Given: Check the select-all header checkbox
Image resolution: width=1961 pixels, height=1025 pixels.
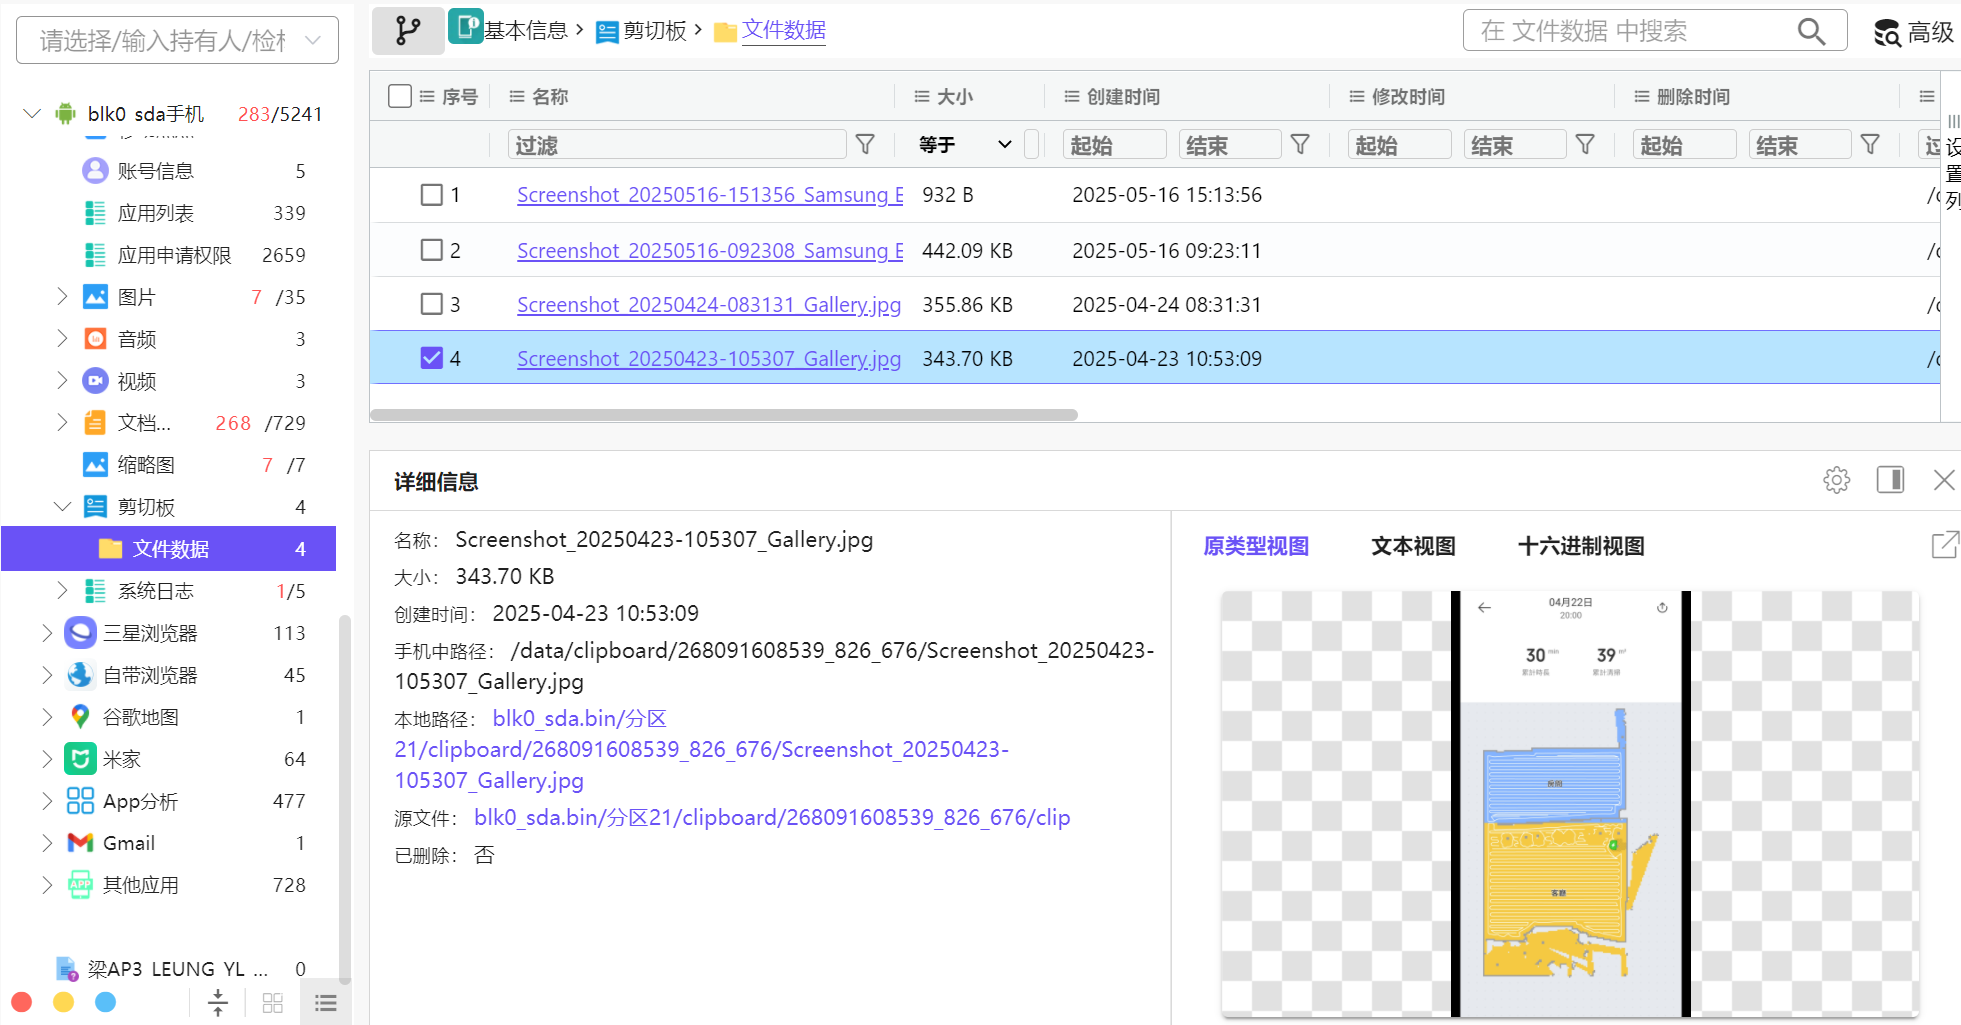Looking at the screenshot, I should click(400, 96).
